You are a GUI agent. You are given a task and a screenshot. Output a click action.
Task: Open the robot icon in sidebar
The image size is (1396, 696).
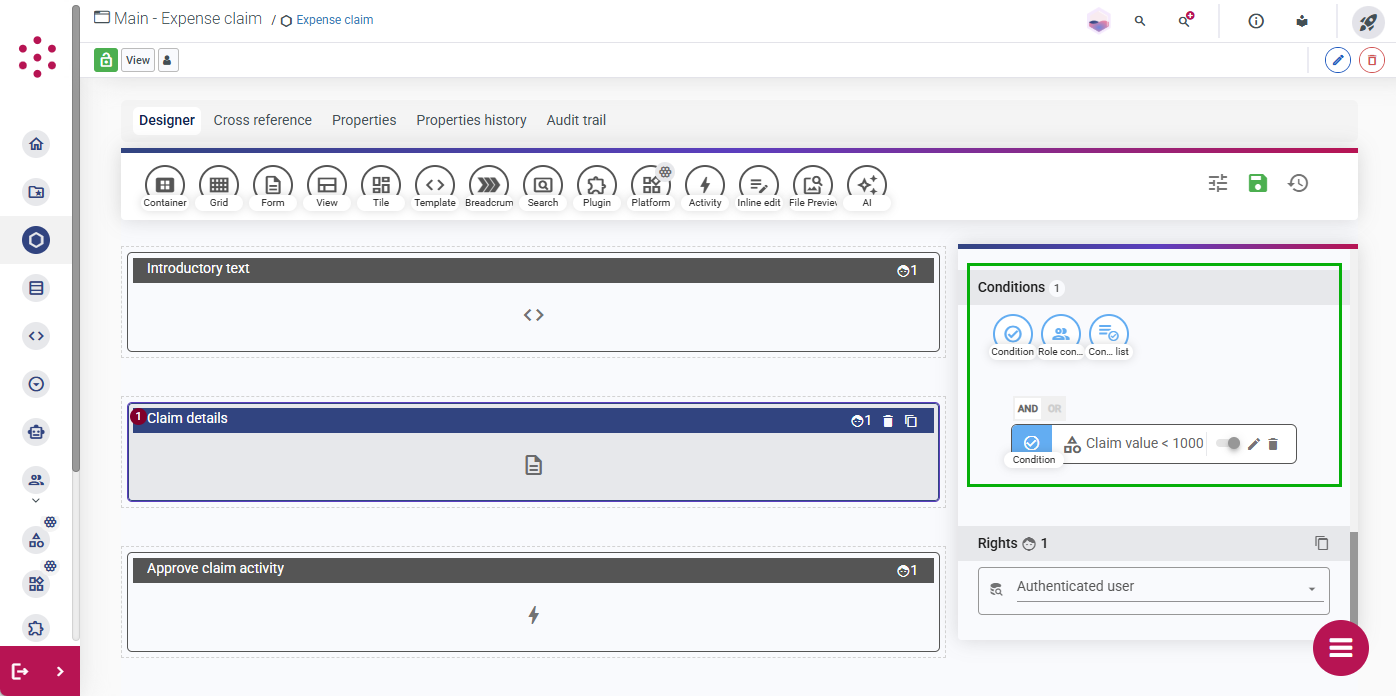(37, 432)
